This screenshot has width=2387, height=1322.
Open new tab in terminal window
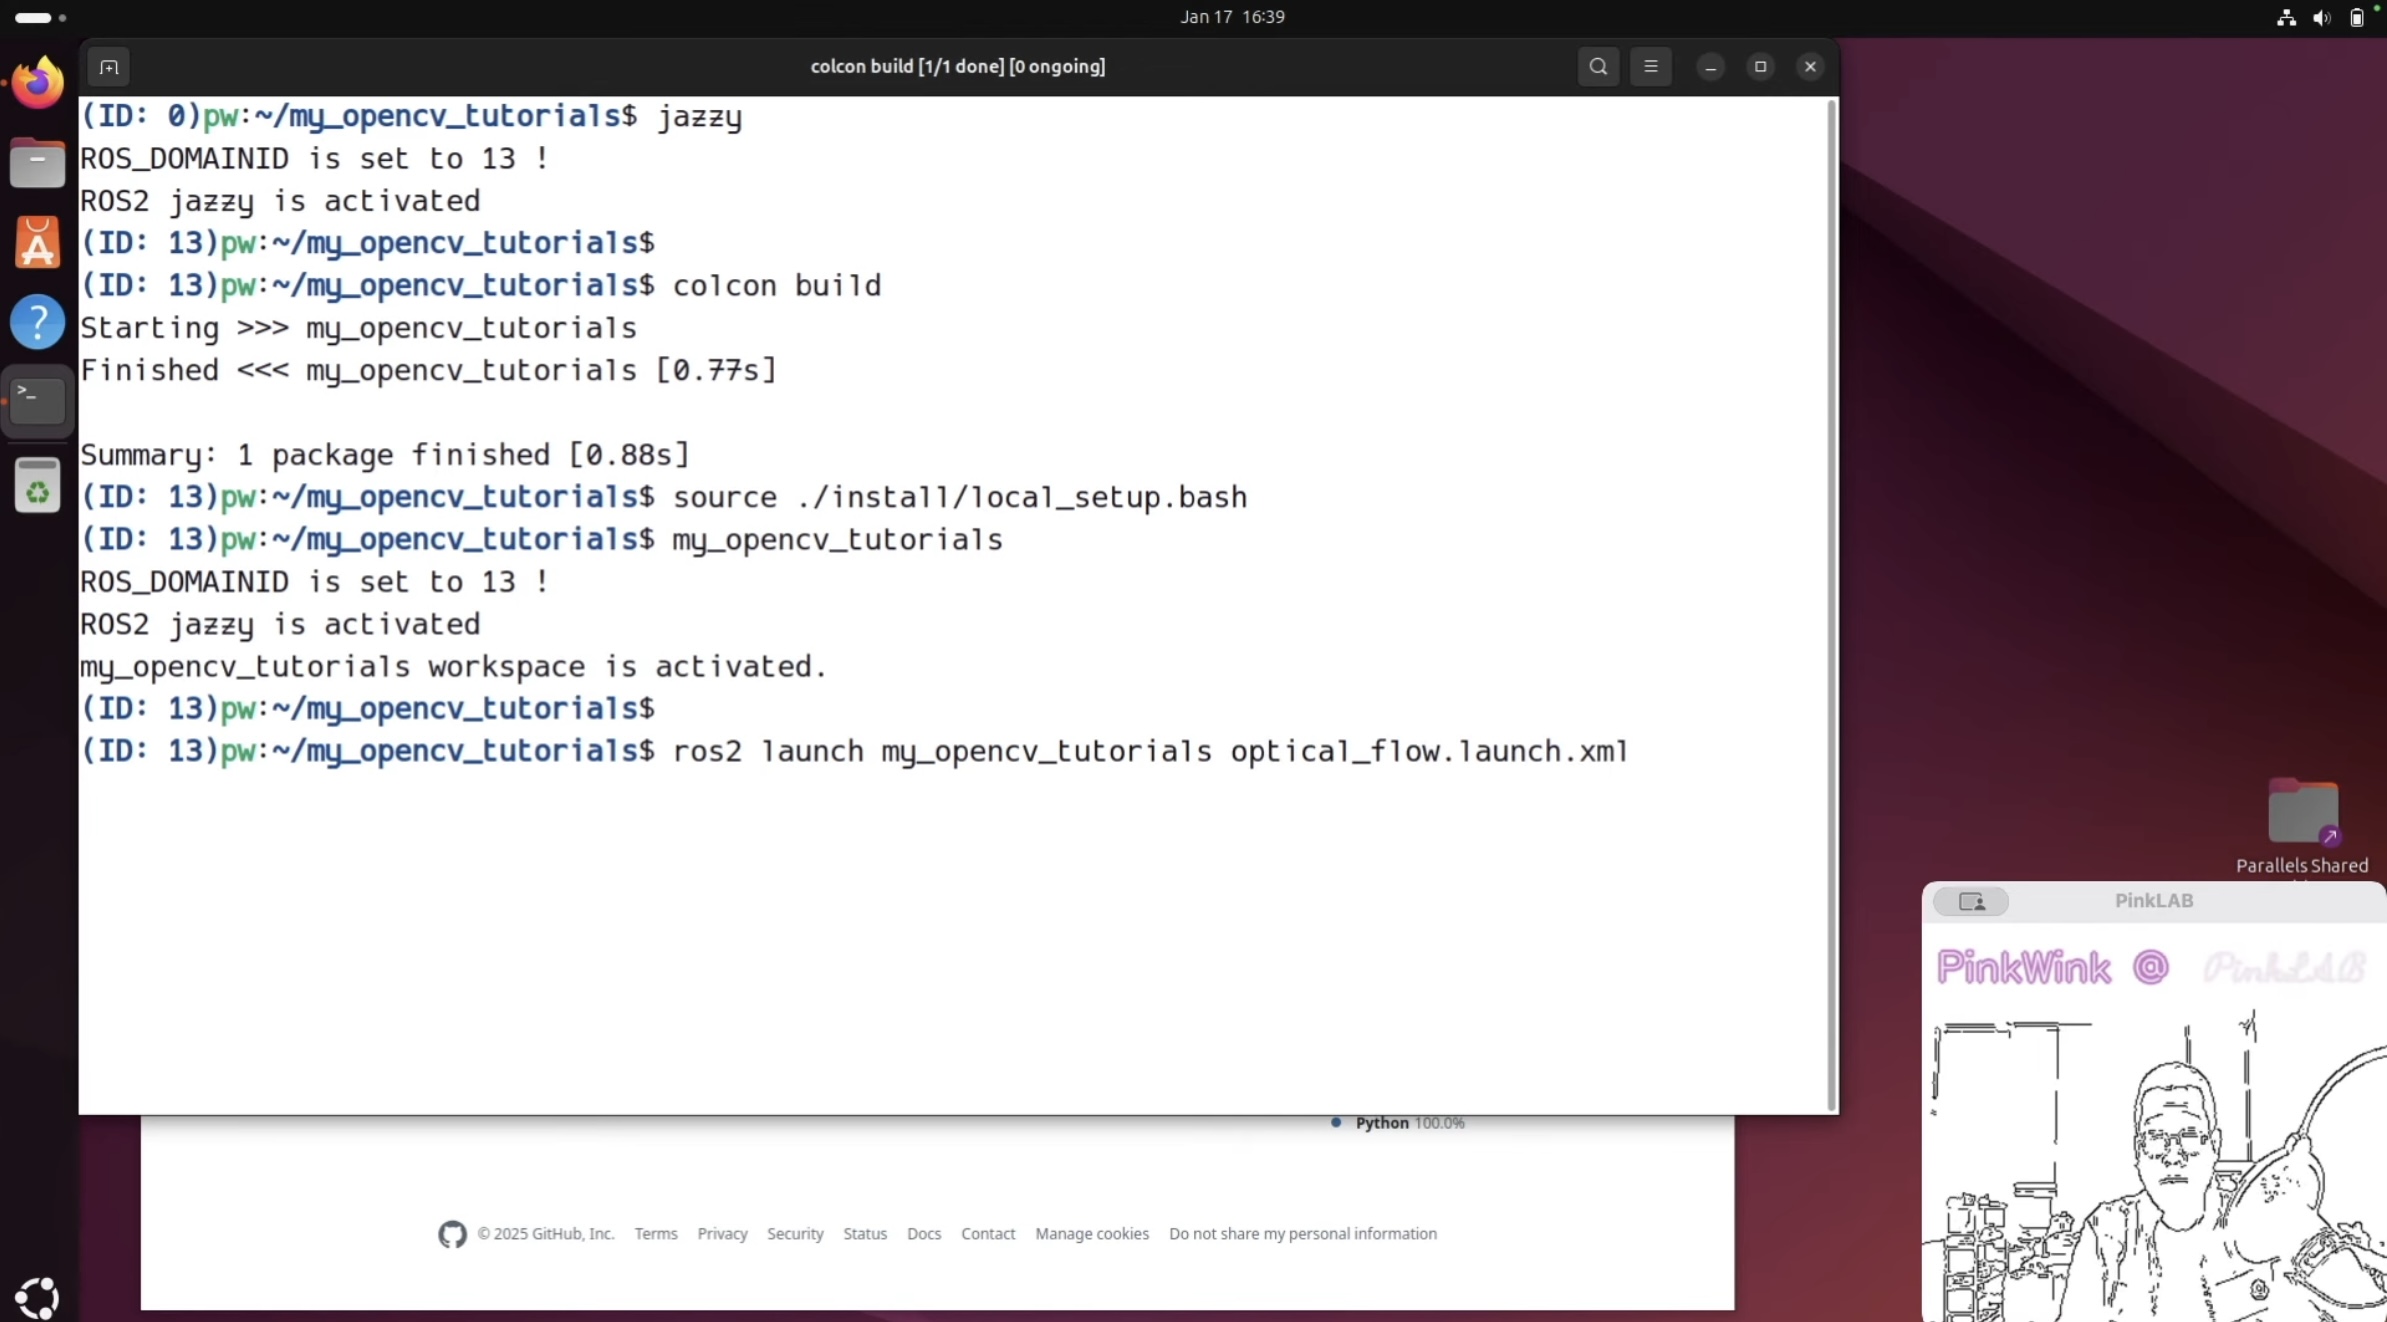(109, 67)
